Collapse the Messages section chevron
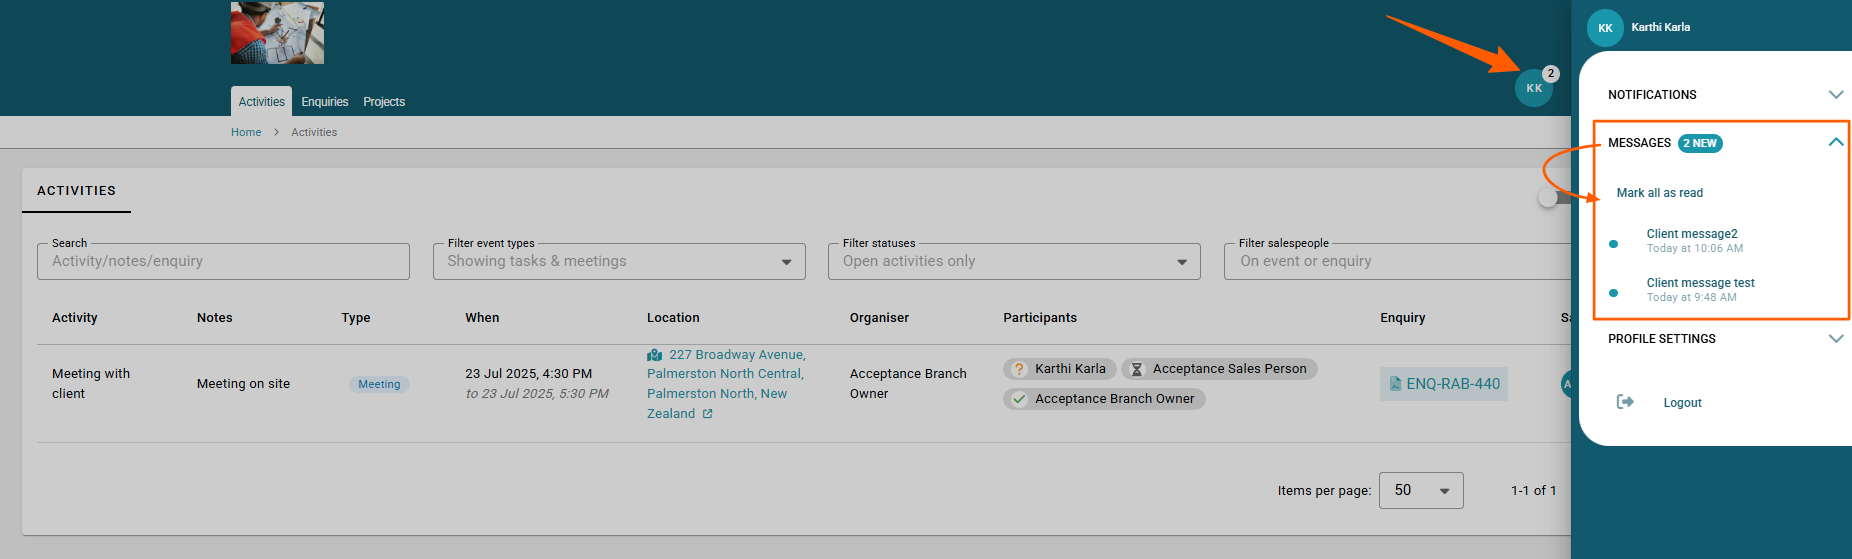The height and width of the screenshot is (559, 1852). pos(1835,142)
